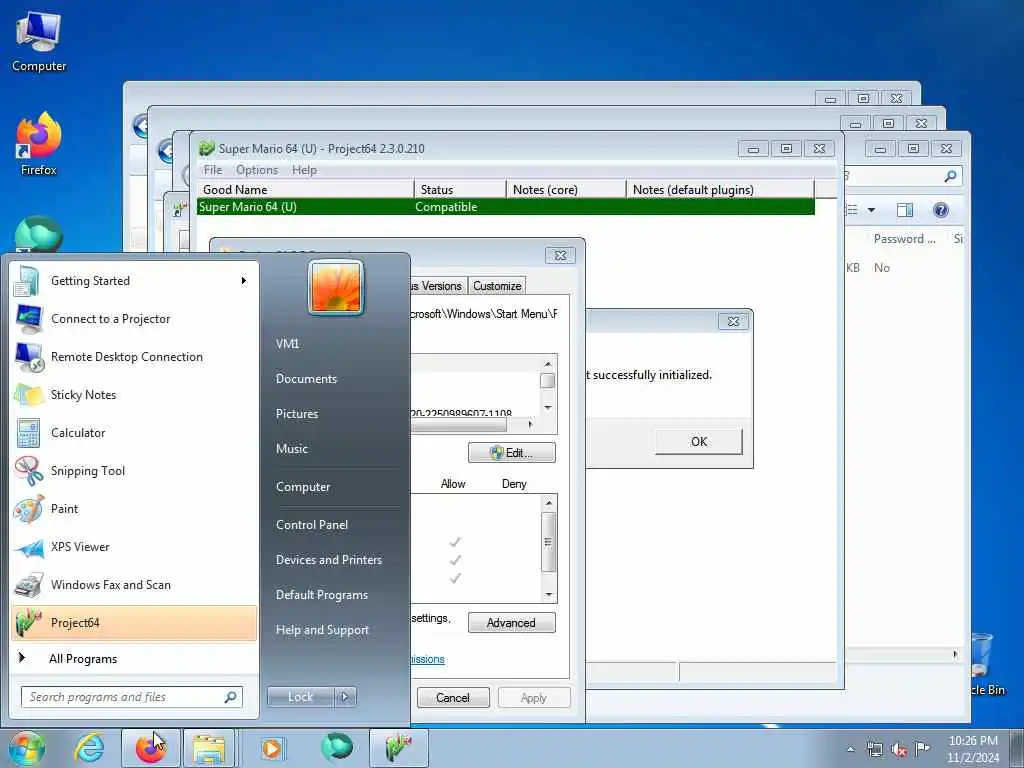Open Music from the Start menu
1024x768 pixels.
pyautogui.click(x=292, y=449)
